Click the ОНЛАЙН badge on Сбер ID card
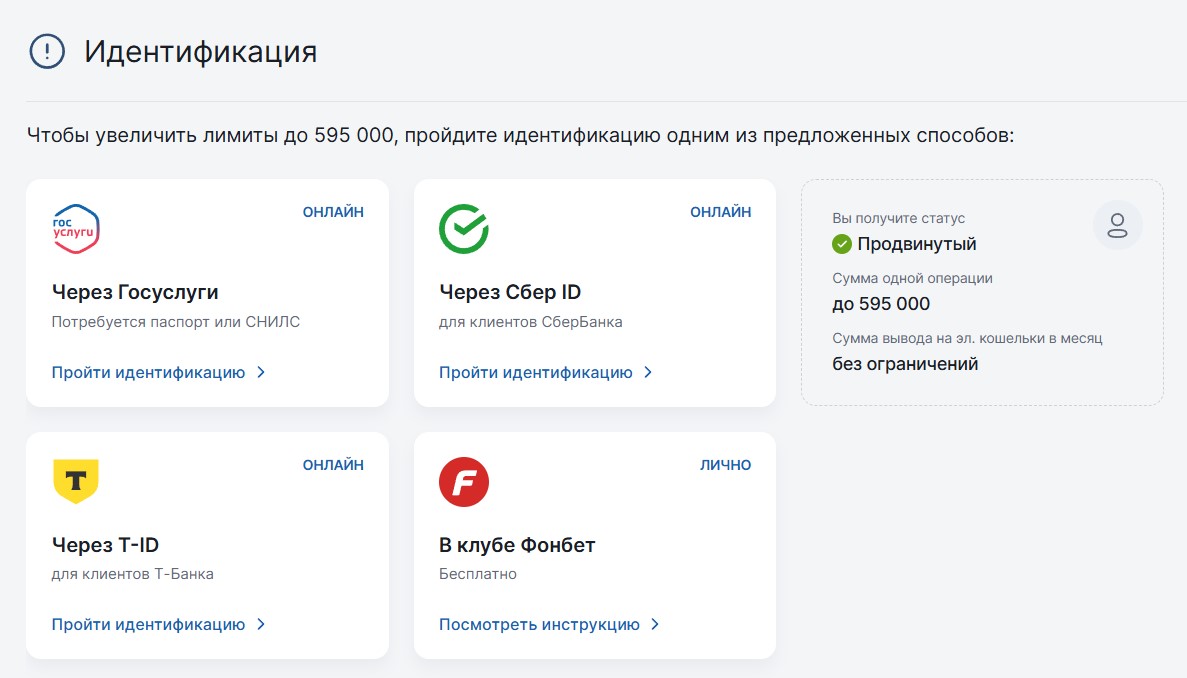1187x678 pixels. 720,211
